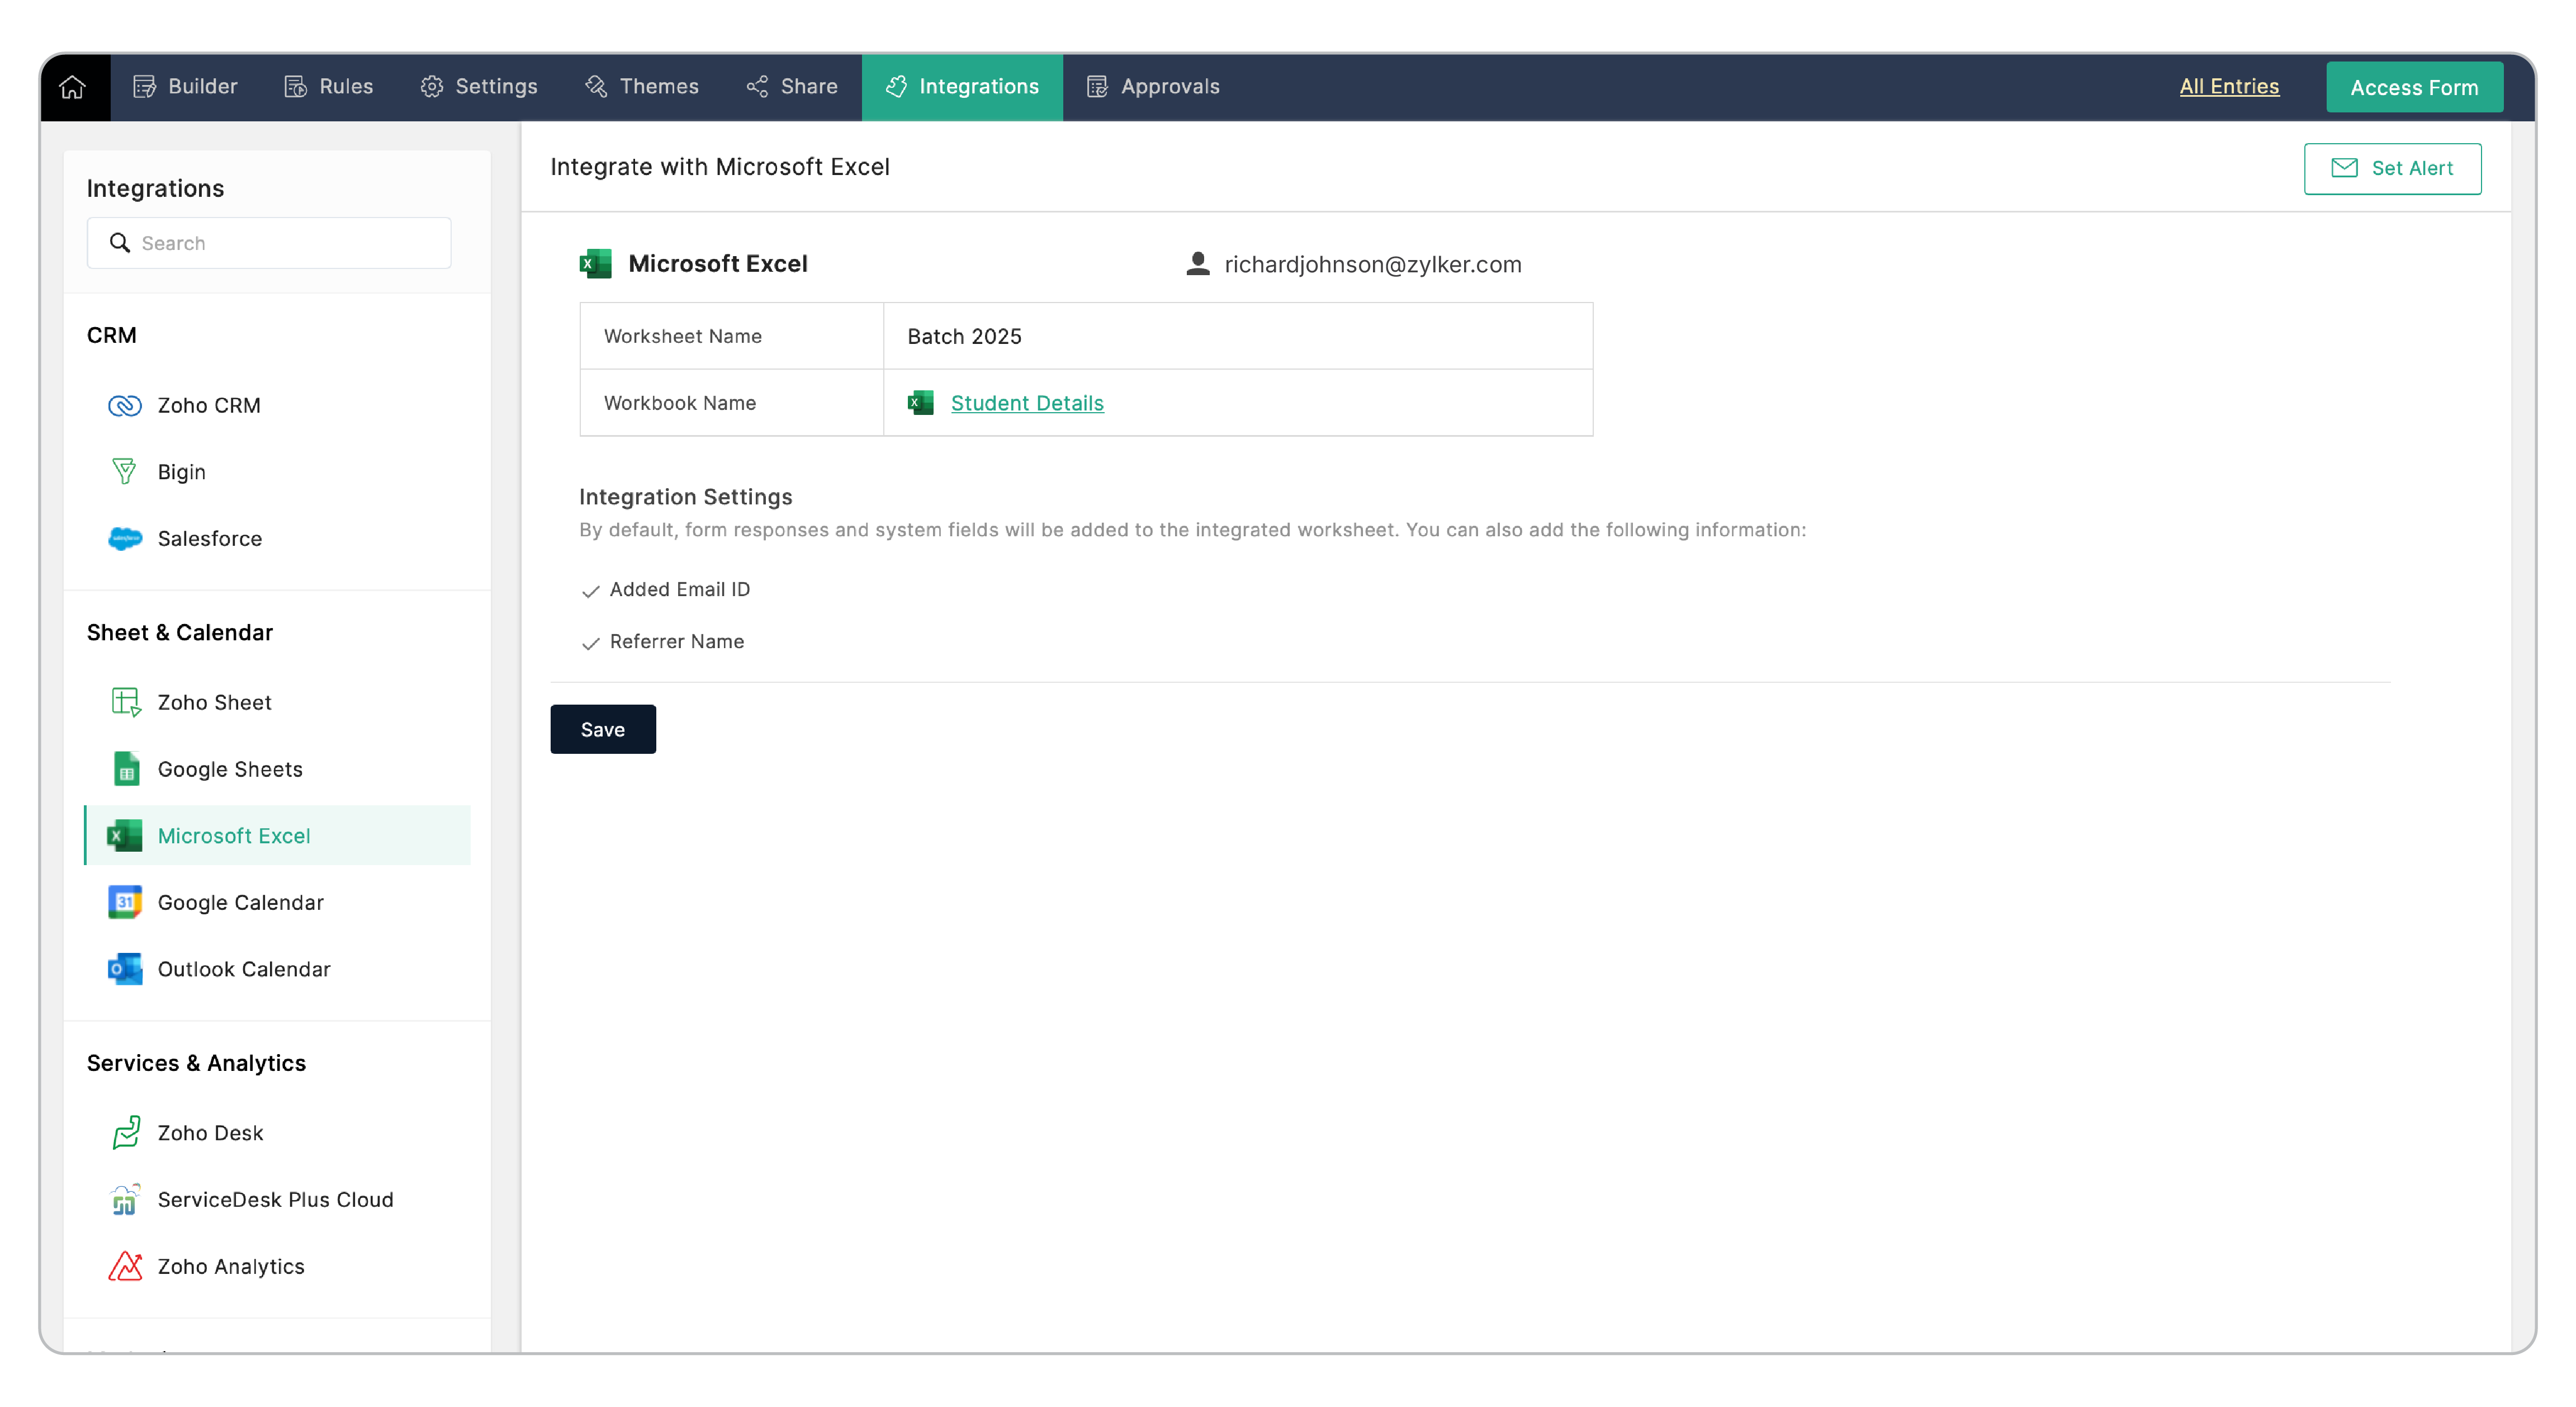Screen dimensions: 2576x1407
Task: Toggle the Added Email ID checkmark
Action: point(590,591)
